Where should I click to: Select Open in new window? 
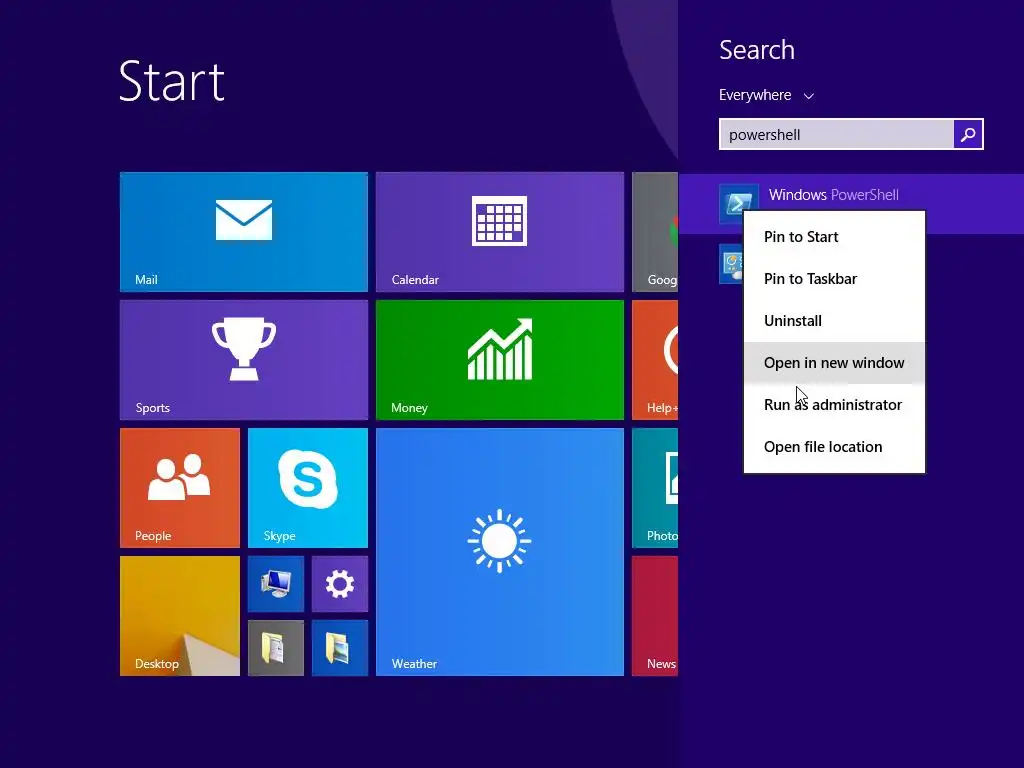835,362
